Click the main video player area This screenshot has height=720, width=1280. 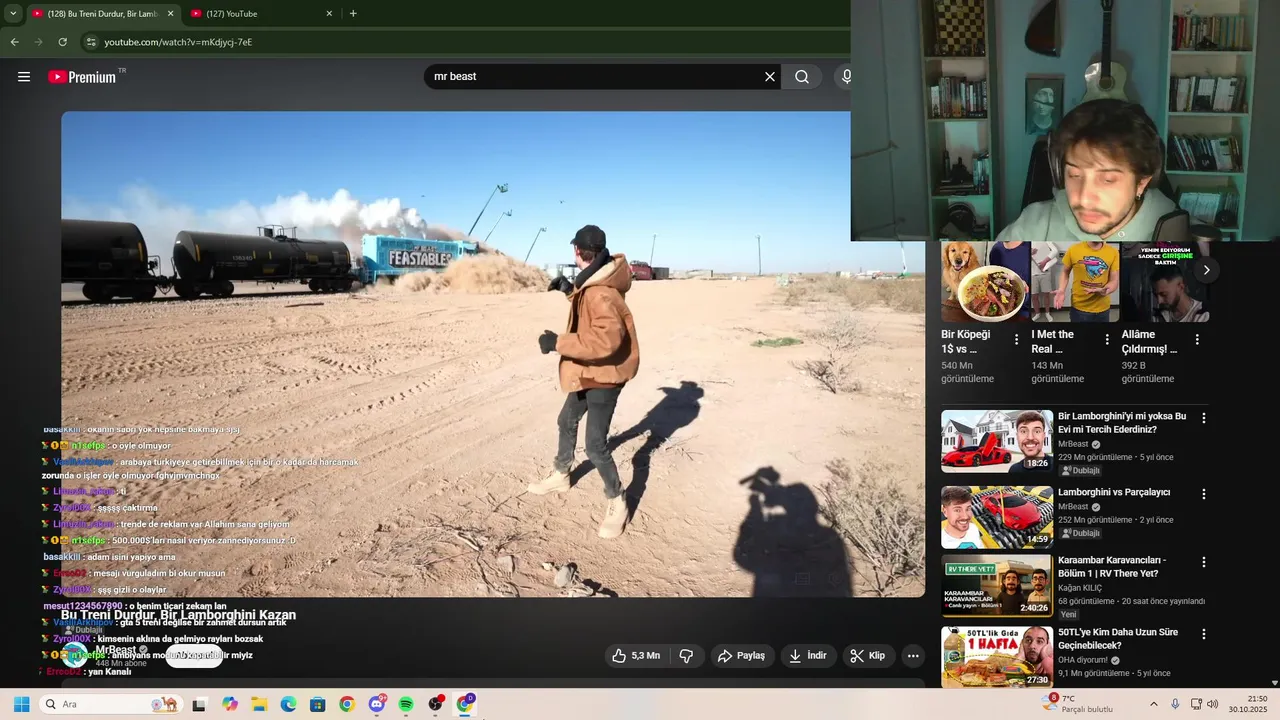tap(493, 354)
